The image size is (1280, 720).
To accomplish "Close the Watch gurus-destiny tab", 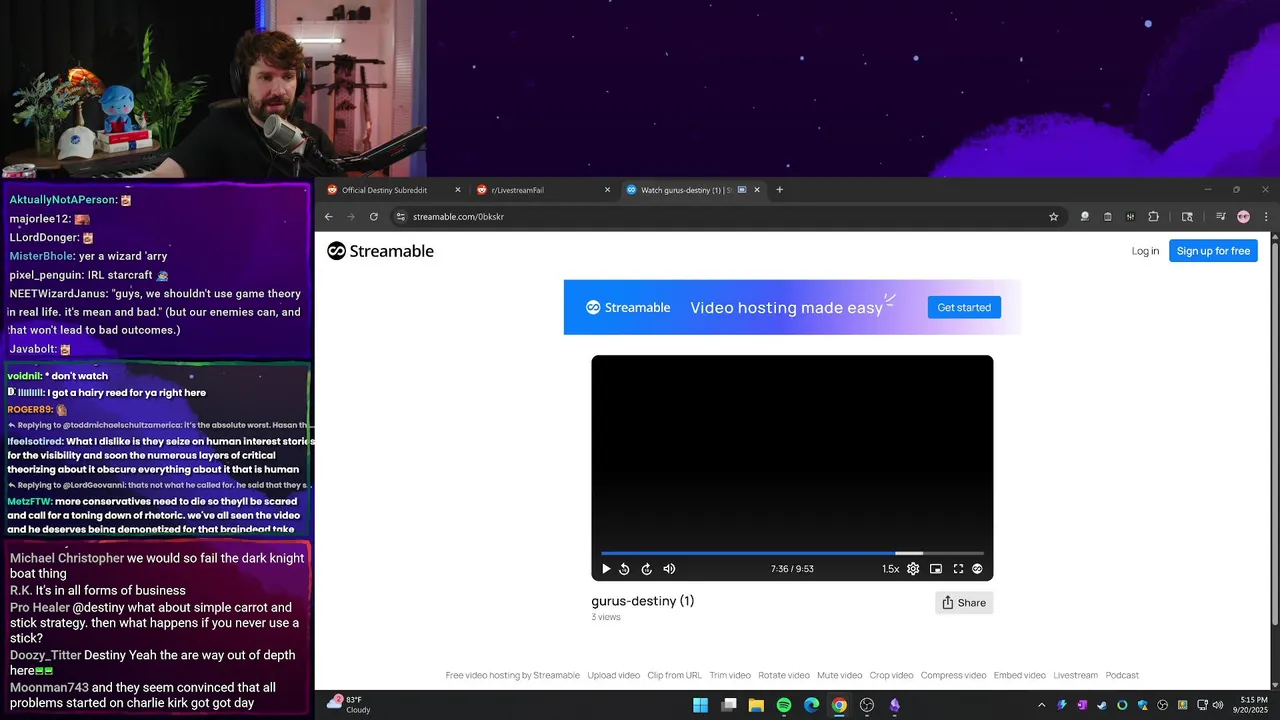I will (757, 190).
